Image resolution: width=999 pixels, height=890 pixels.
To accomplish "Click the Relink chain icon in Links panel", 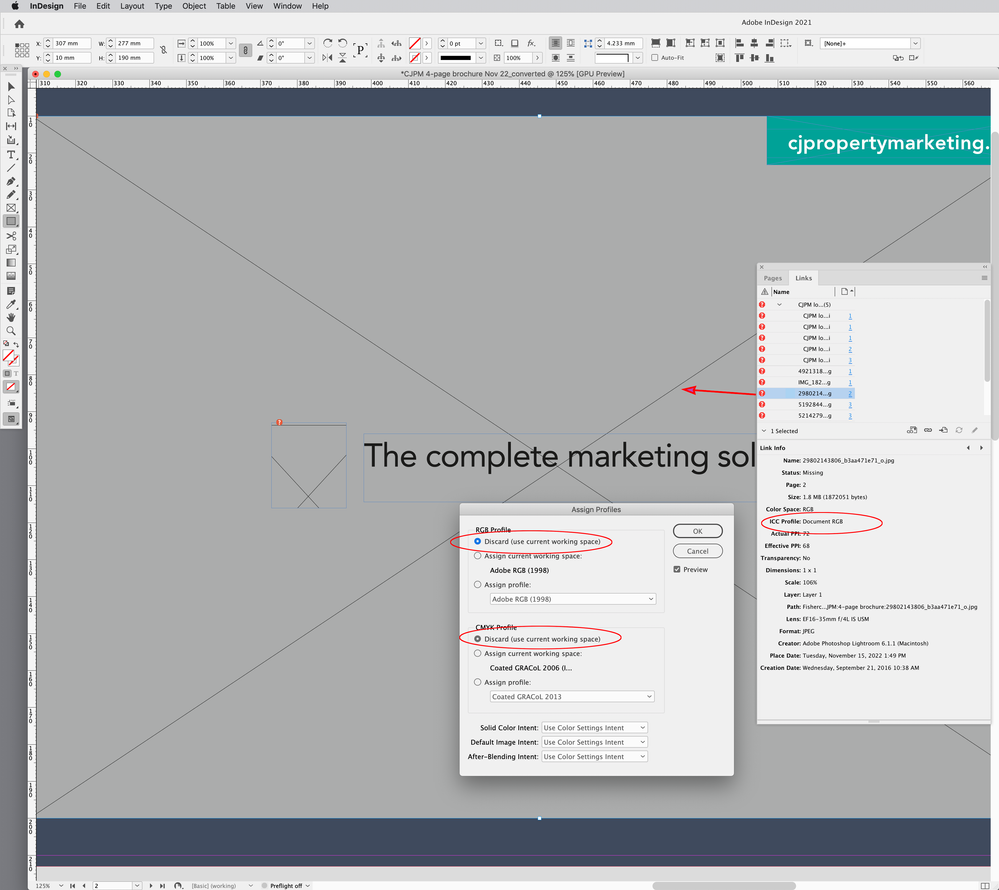I will click(x=928, y=430).
